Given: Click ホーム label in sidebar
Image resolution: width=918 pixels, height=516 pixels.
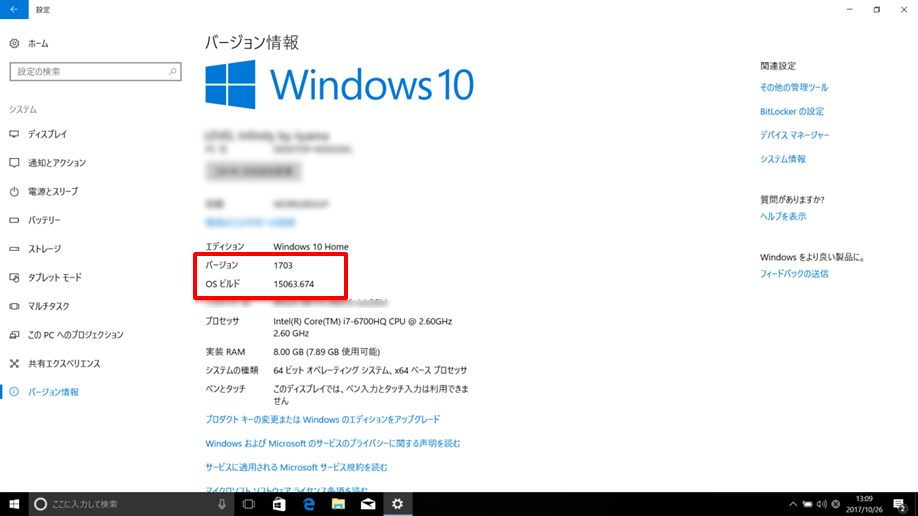Looking at the screenshot, I should click(x=38, y=43).
